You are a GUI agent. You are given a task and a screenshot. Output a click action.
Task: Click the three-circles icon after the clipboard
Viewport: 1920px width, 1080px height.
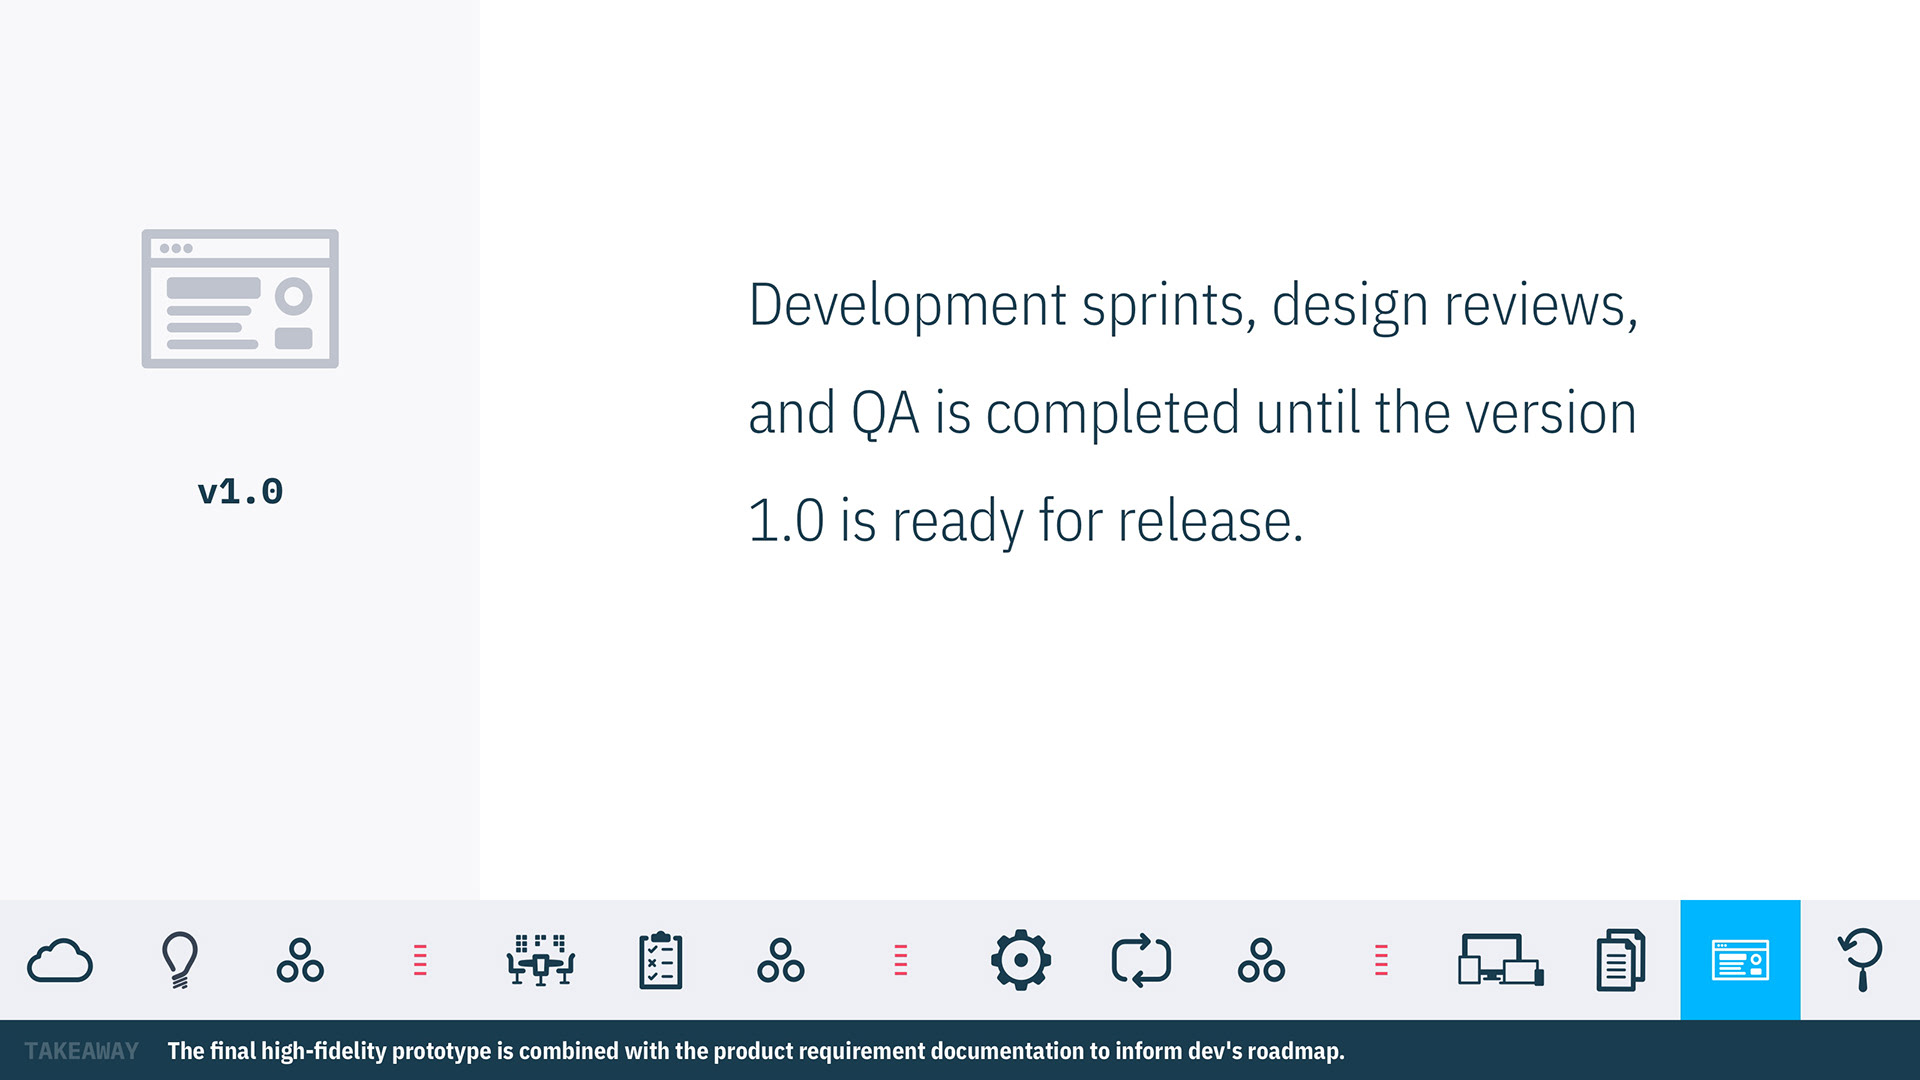coord(780,960)
